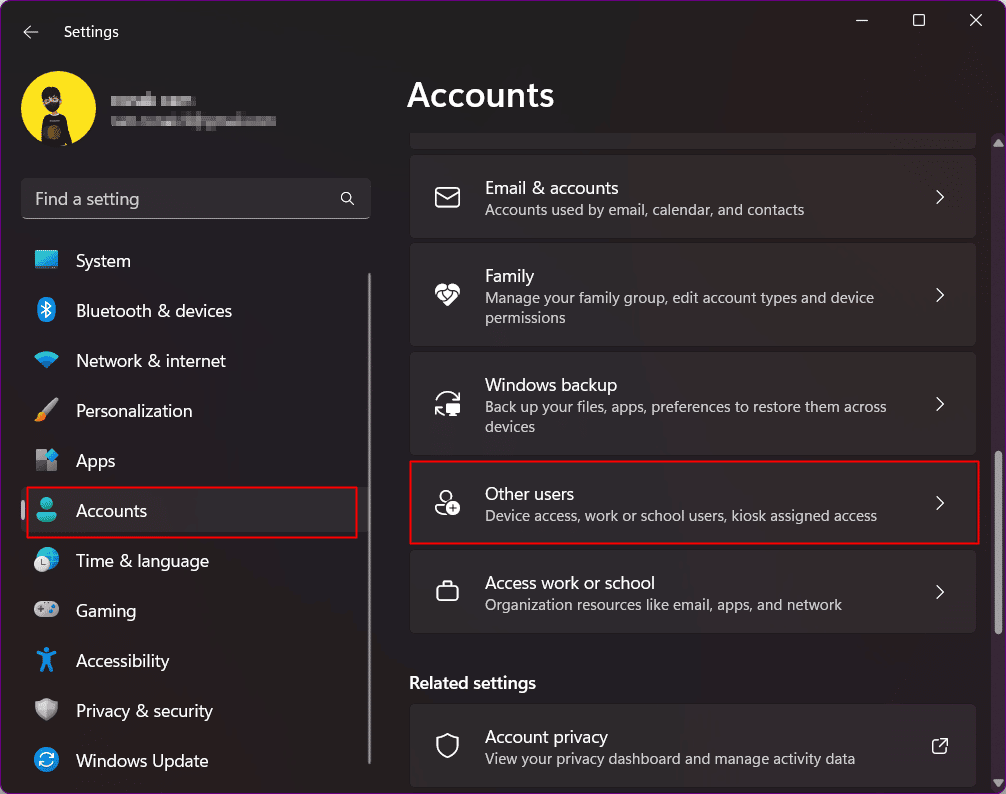Open Accessibility text in the sidebar
This screenshot has width=1006, height=794.
point(123,661)
